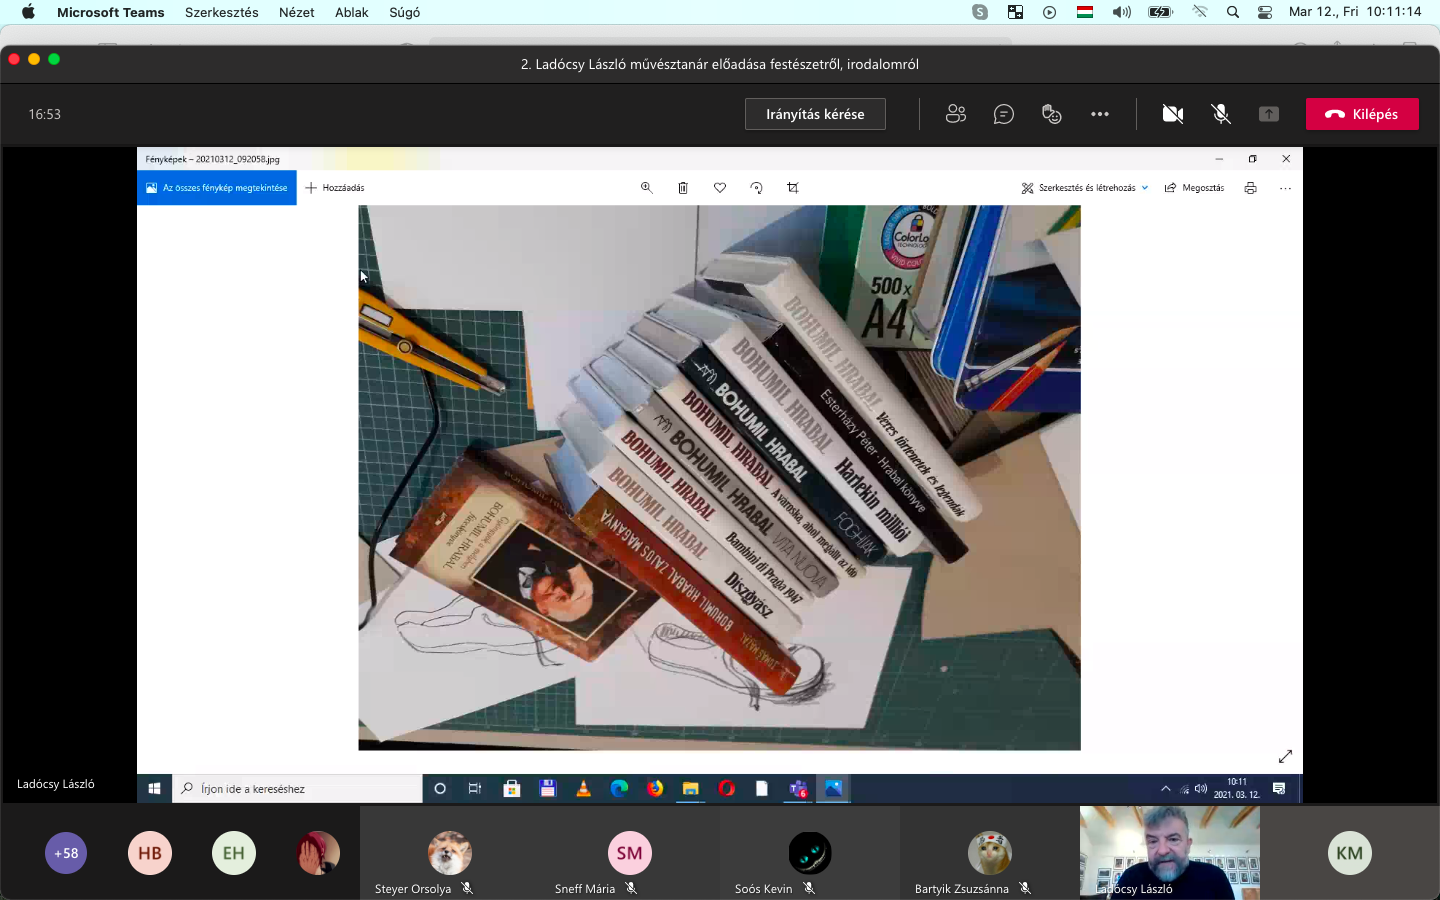Click zoom magnifier in shared Photos app
The image size is (1440, 900).
click(647, 188)
